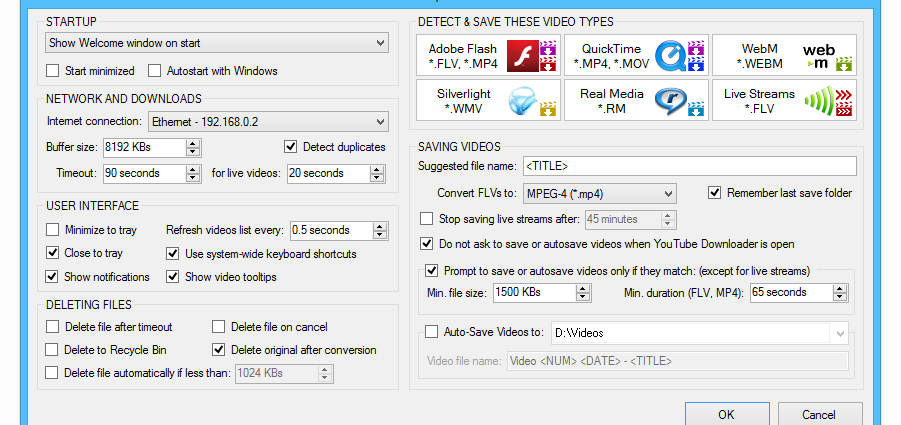
Task: Expand the Internet connection dropdown
Action: [268, 122]
